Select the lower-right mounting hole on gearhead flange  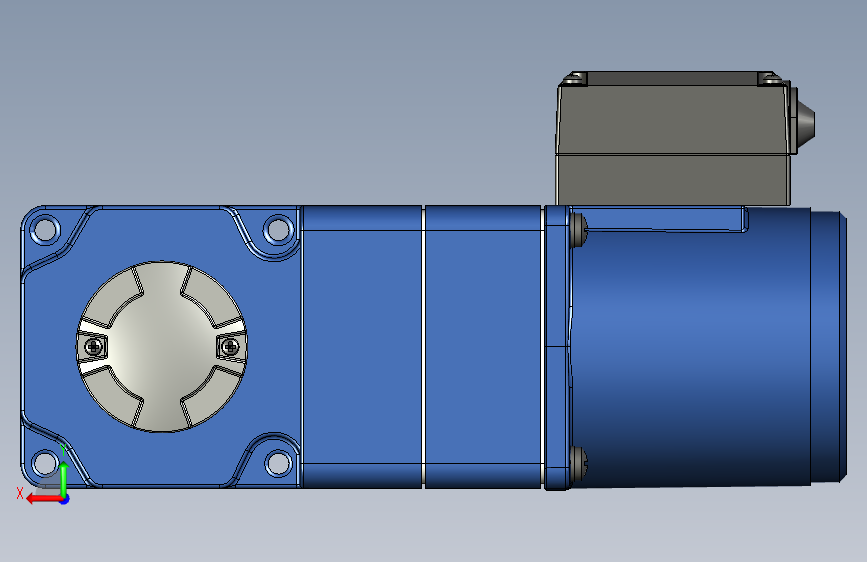(279, 463)
